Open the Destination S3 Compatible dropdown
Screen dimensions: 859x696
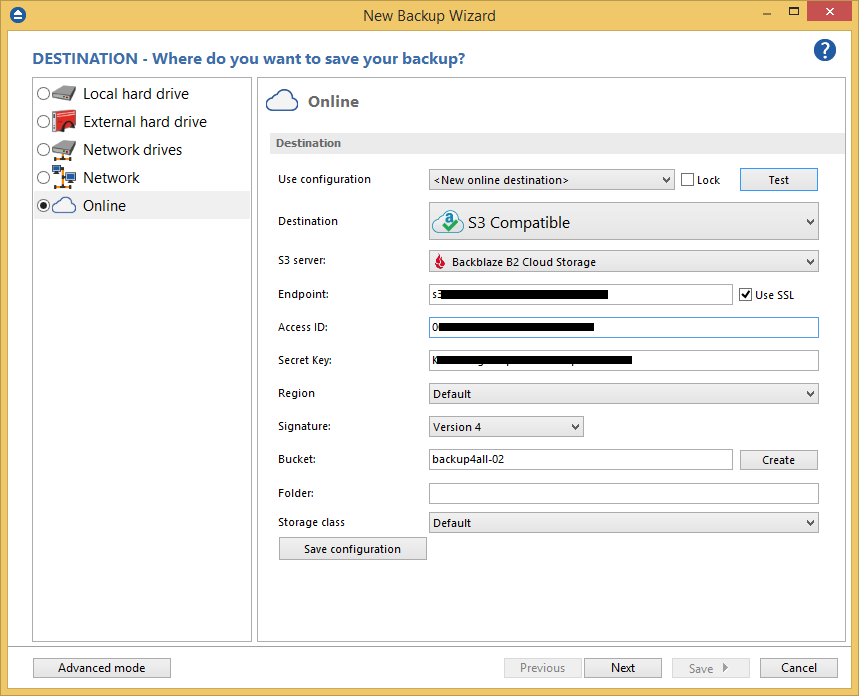point(623,221)
